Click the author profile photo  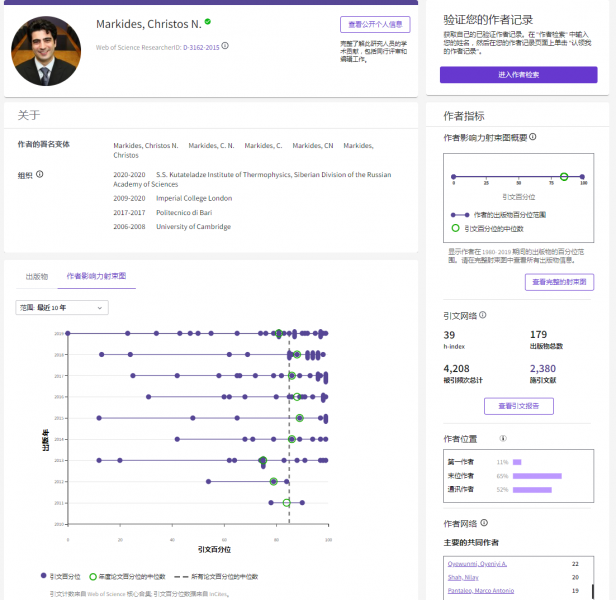[x=47, y=51]
